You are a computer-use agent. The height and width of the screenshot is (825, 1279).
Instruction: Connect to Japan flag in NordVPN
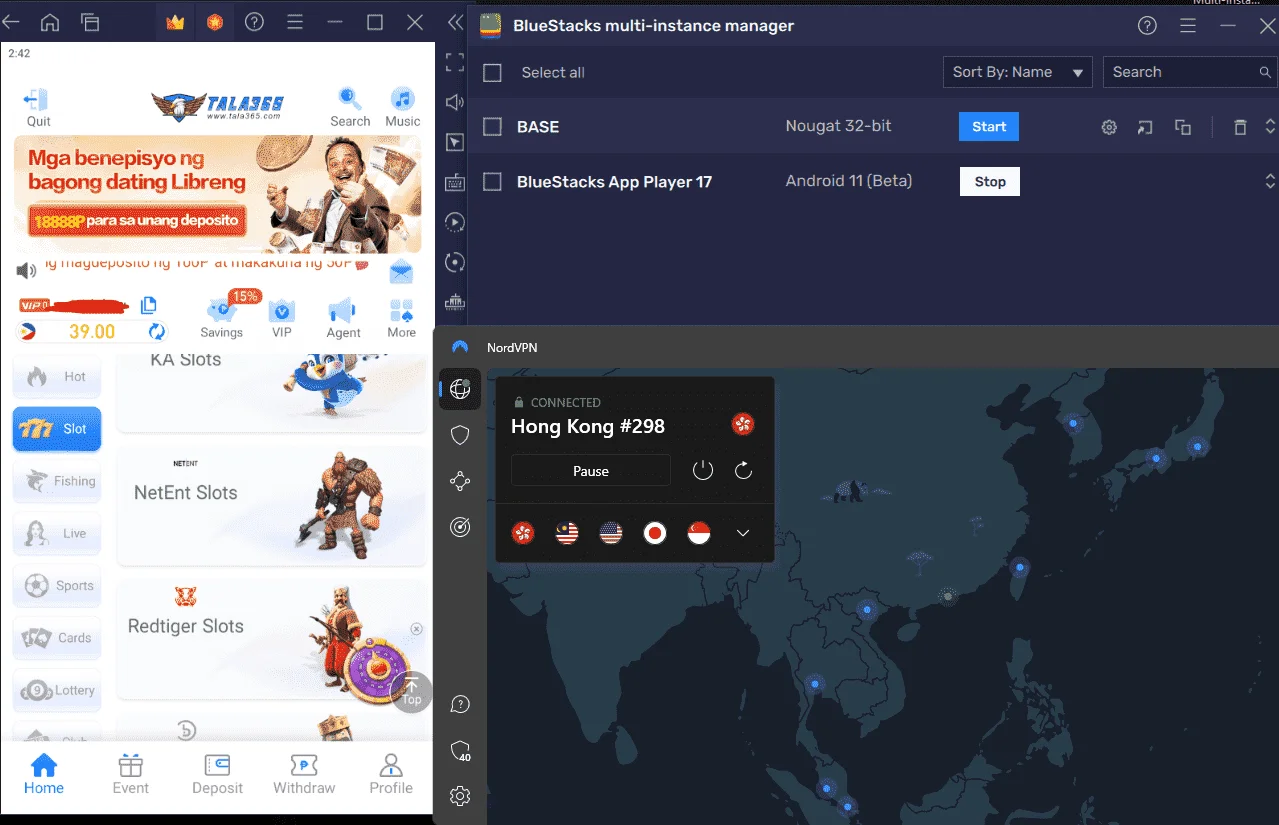coord(655,533)
